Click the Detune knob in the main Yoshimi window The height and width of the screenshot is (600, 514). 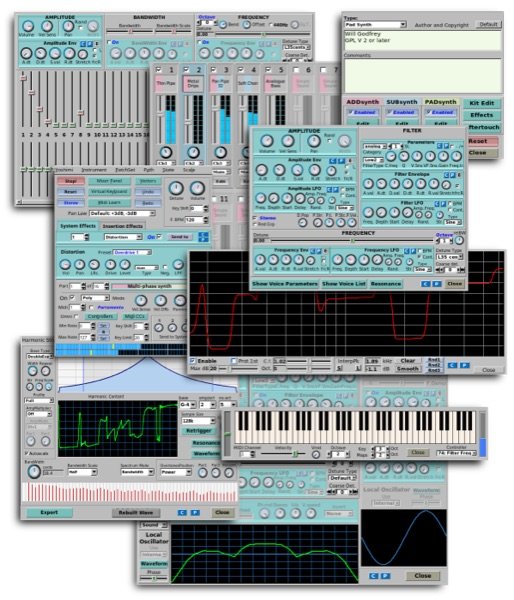(176, 188)
